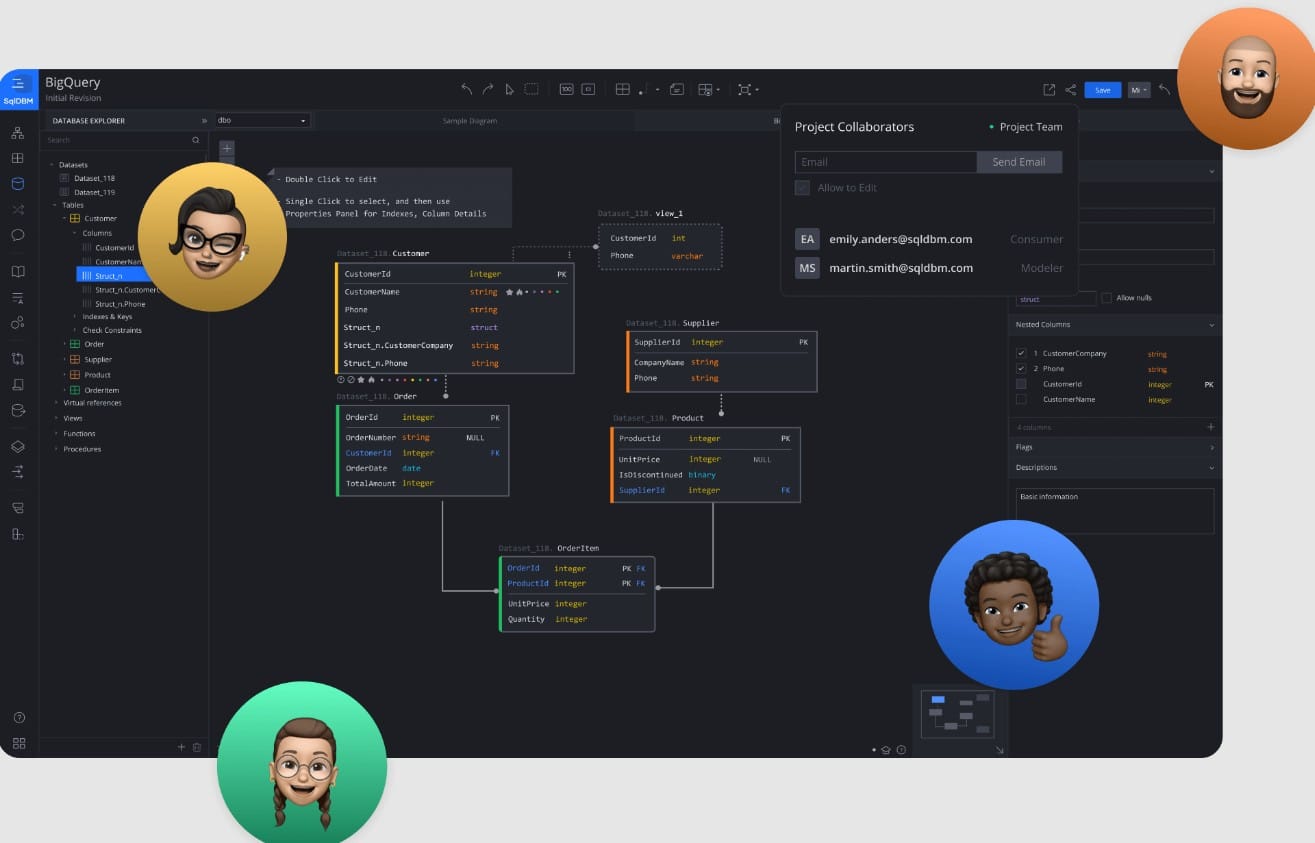Toggle the Allow to Edit checkbox
Screen dimensions: 1315x843
[802, 188]
